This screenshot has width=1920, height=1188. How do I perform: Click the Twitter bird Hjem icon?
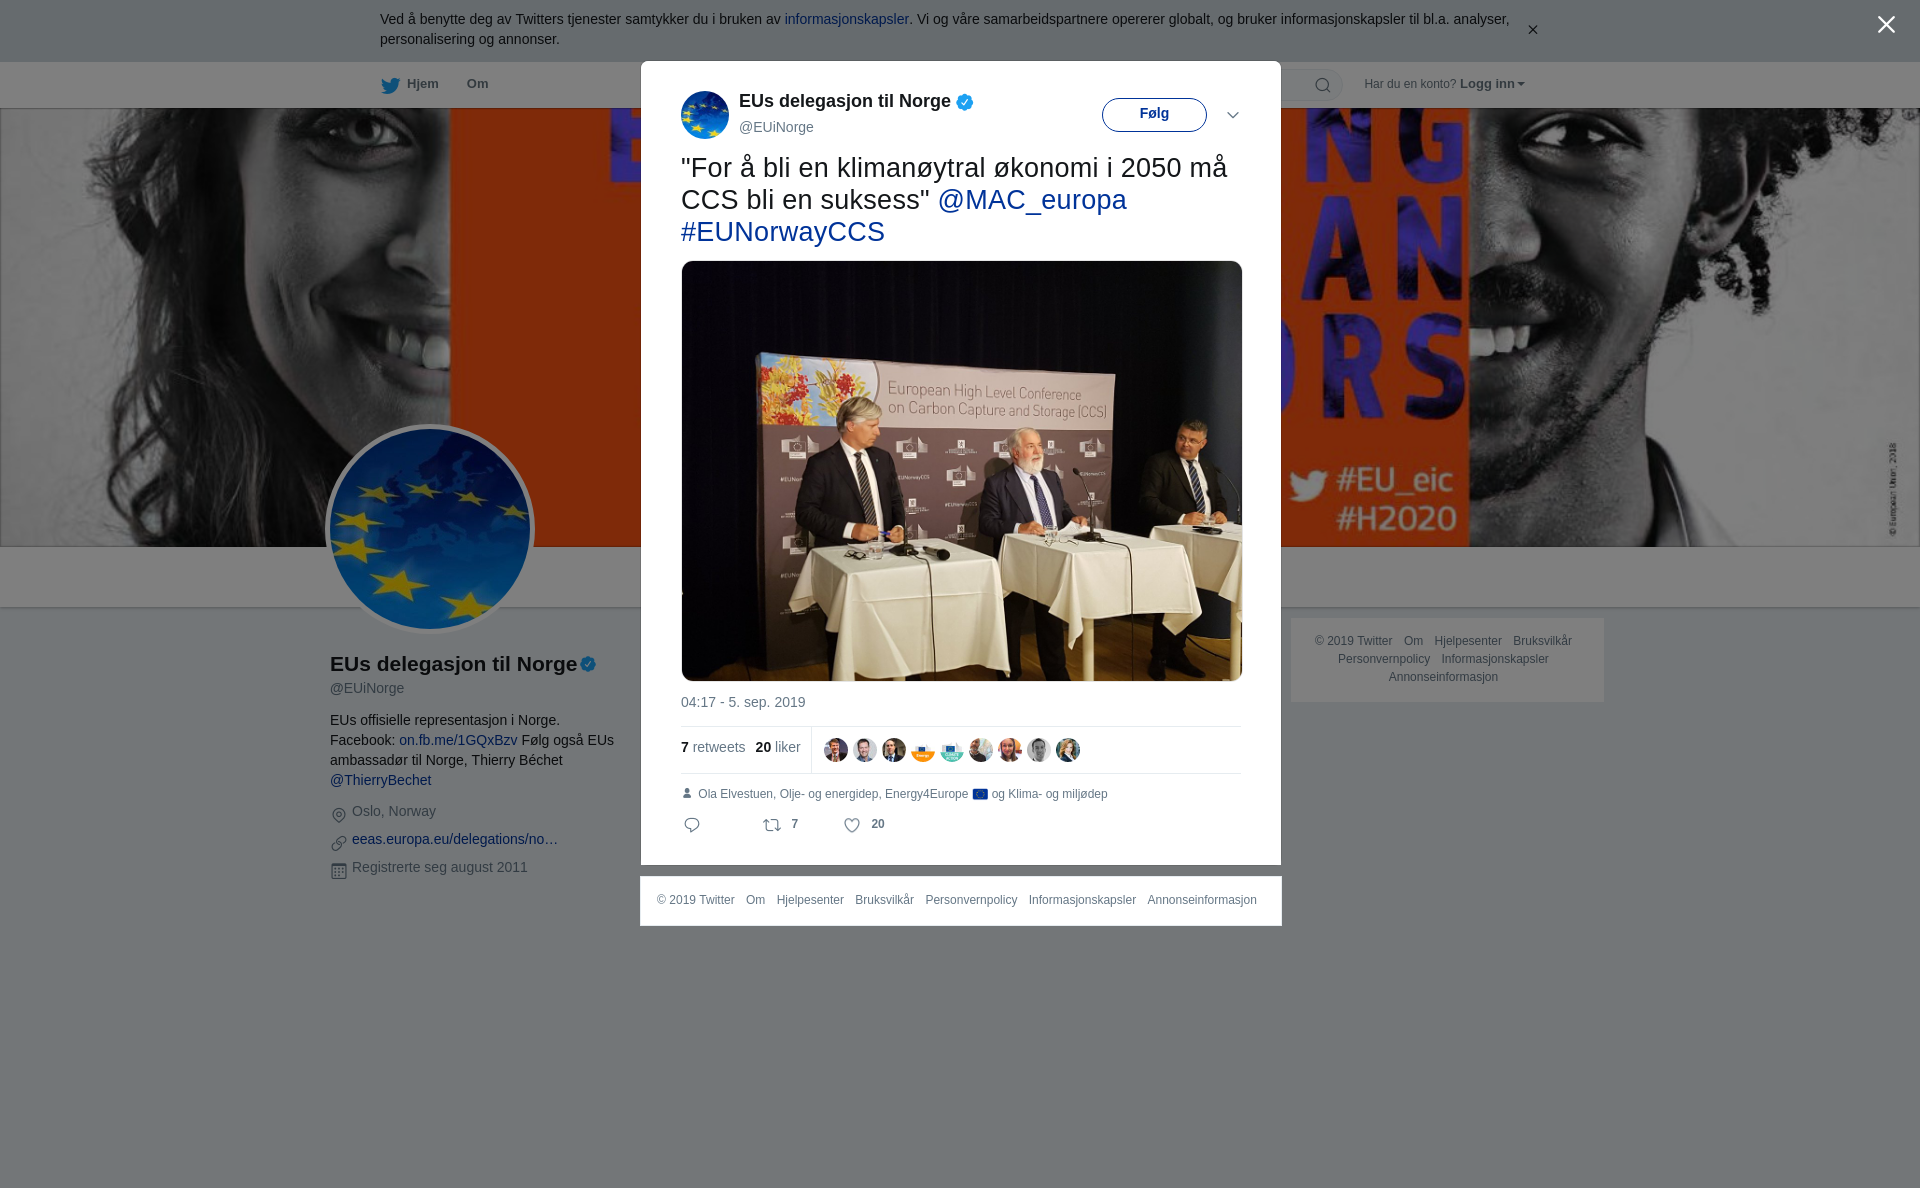pos(390,85)
